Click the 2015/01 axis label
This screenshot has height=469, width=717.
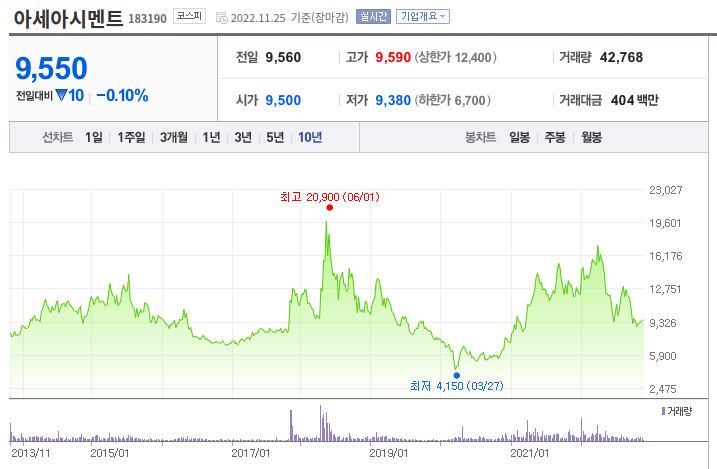[x=110, y=453]
